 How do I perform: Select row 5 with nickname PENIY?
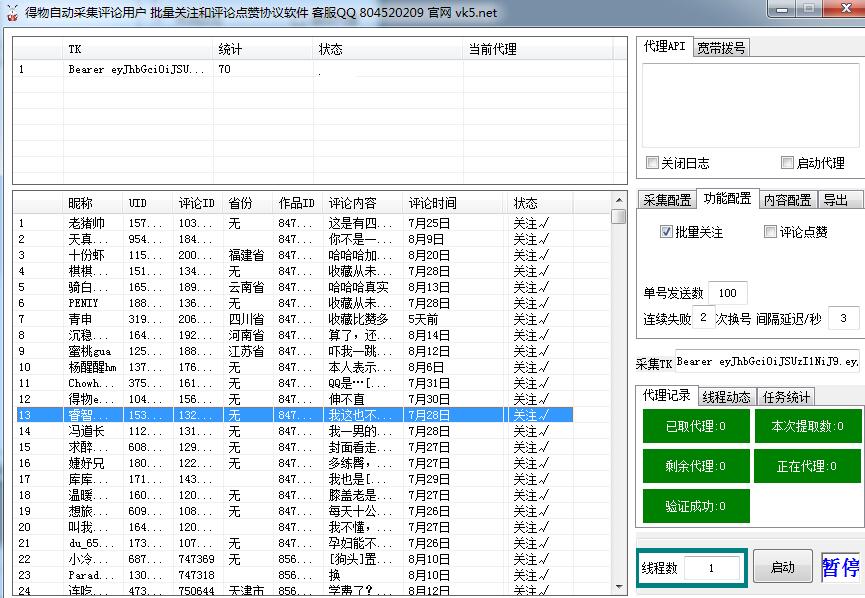point(83,303)
